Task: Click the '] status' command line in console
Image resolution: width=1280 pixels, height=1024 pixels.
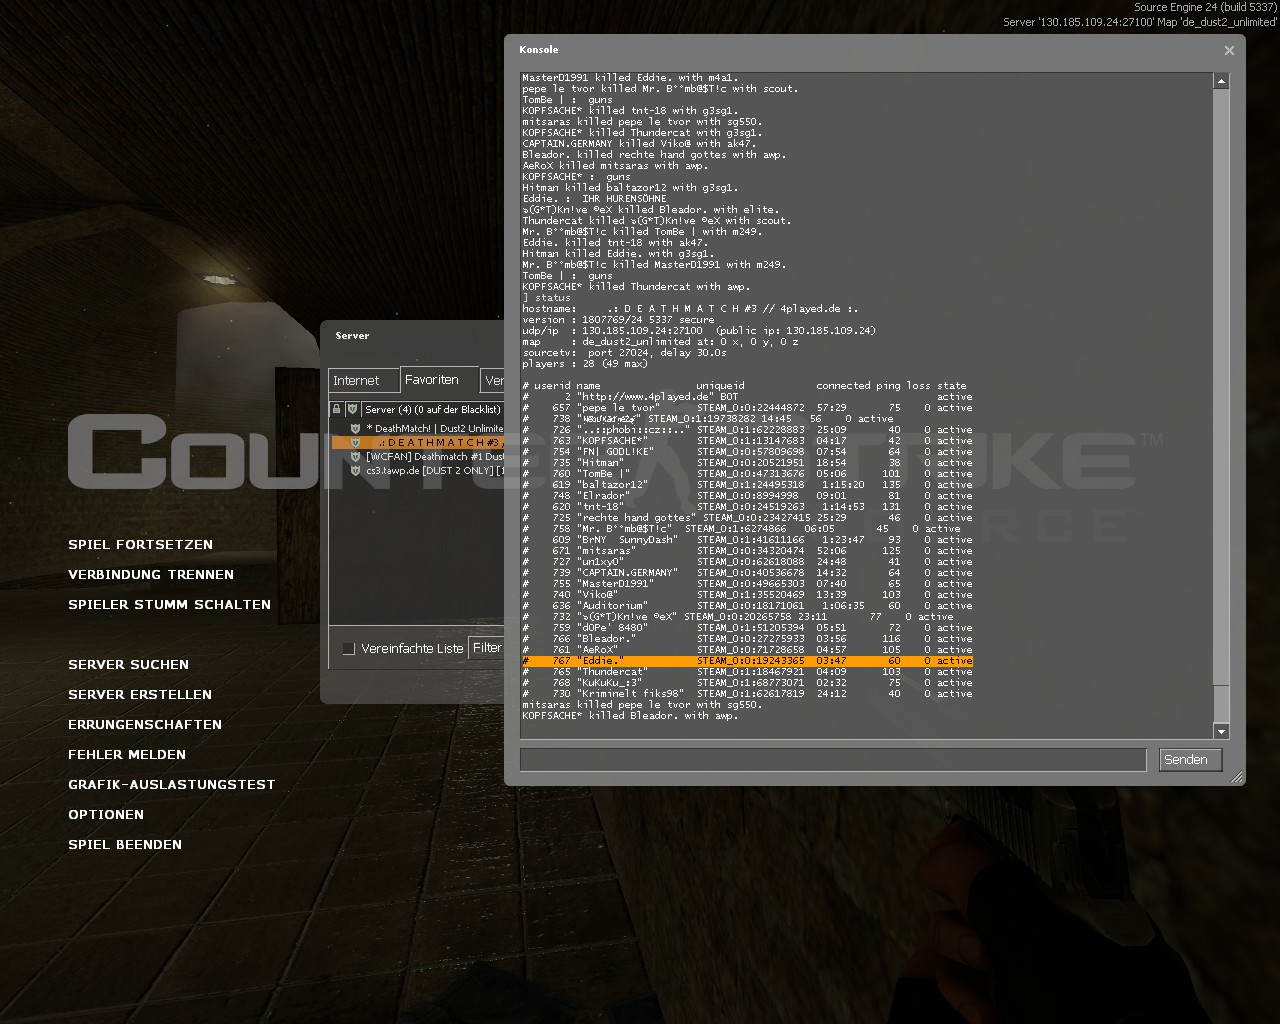Action: 546,298
